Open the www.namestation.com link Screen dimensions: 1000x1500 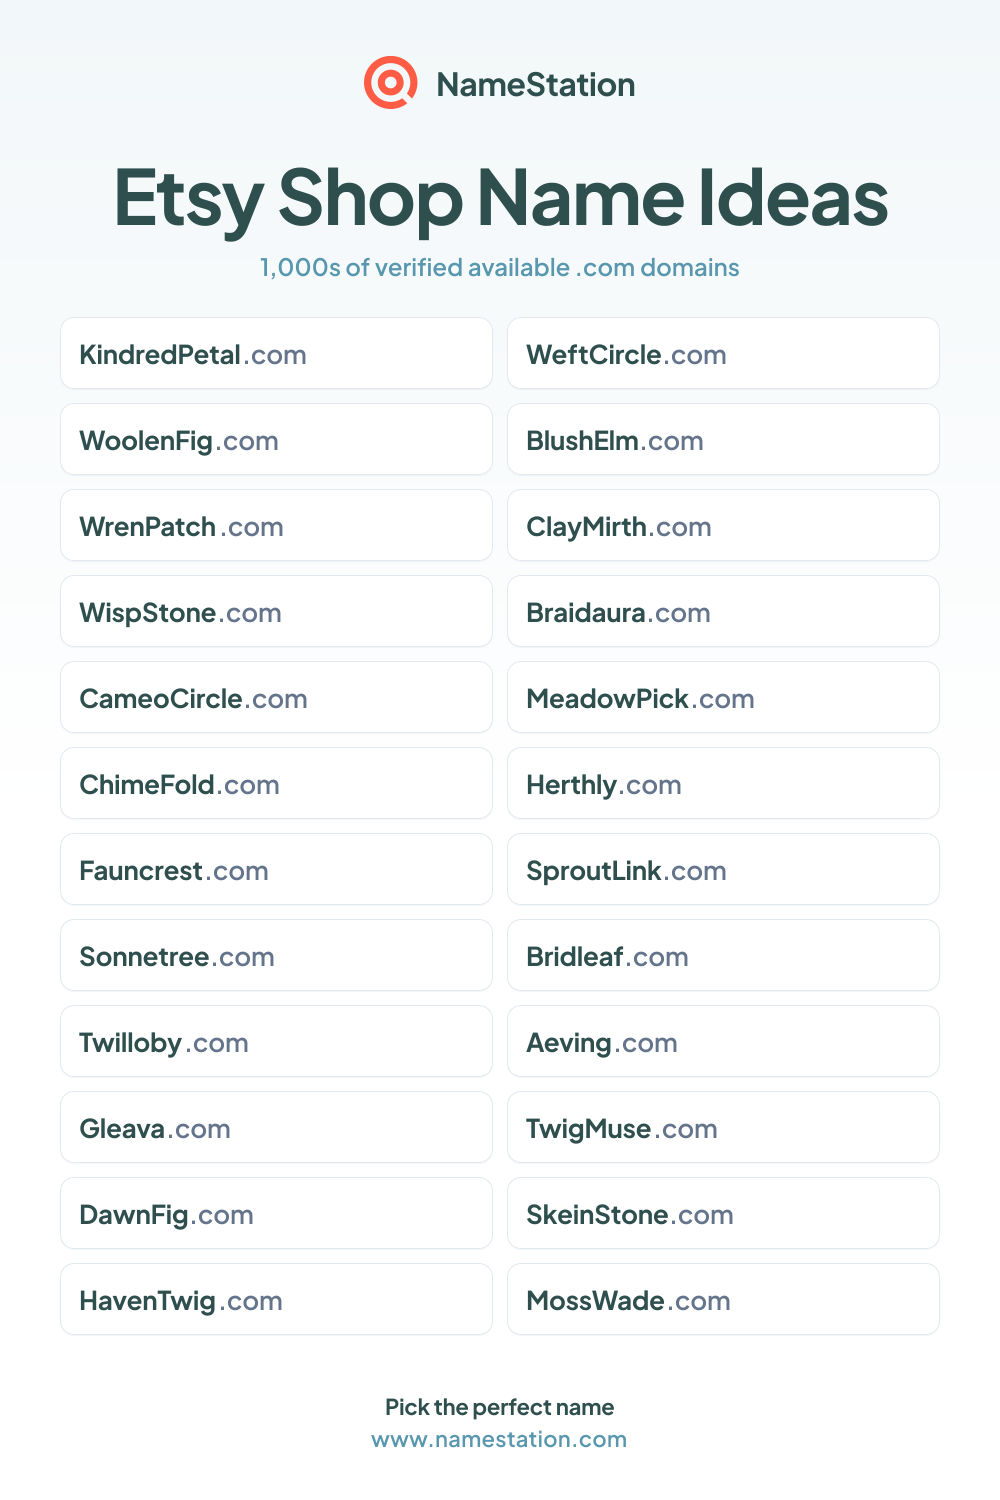(x=499, y=1439)
